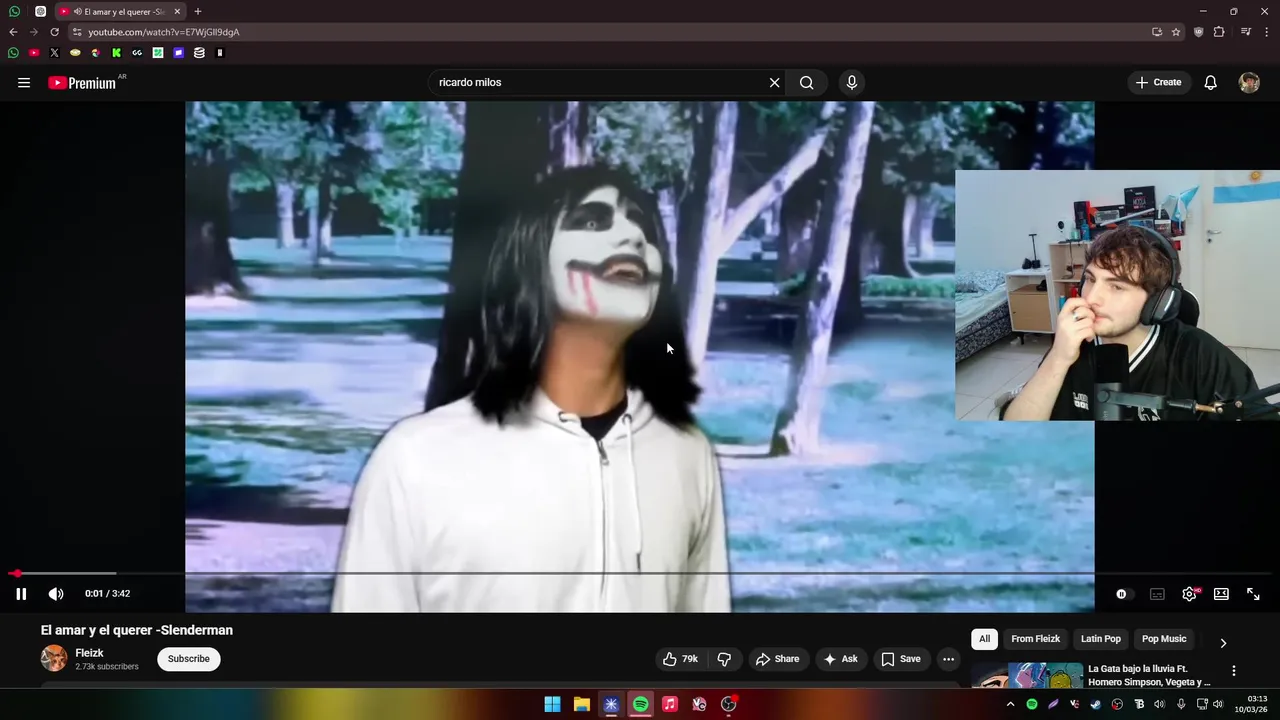Switch to pinned WhatsApp tab

coord(14,12)
